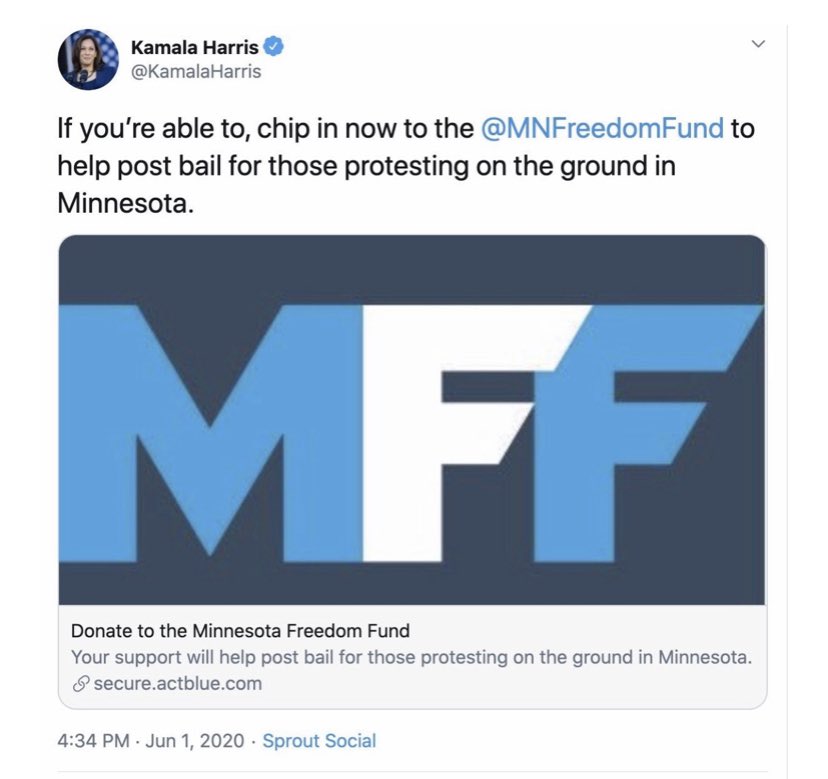Expand the tweet options chevron

pyautogui.click(x=757, y=44)
